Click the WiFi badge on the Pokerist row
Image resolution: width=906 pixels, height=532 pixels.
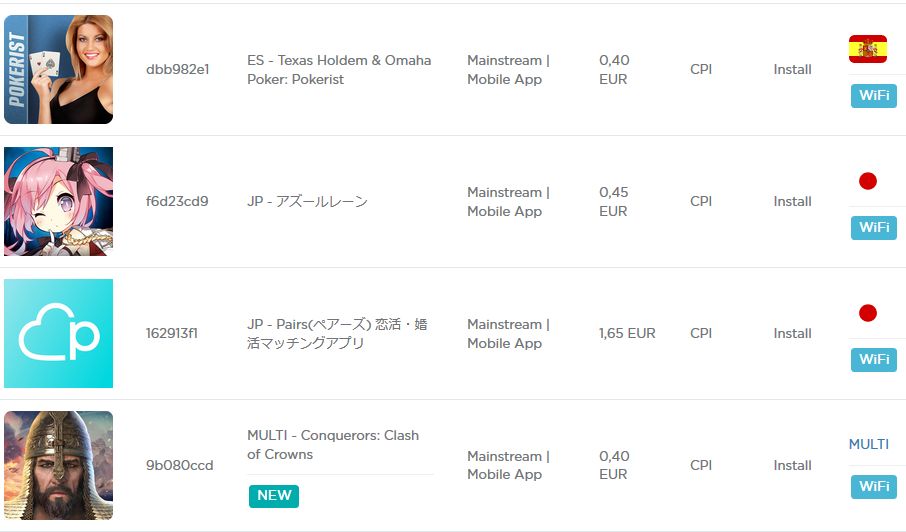[874, 95]
